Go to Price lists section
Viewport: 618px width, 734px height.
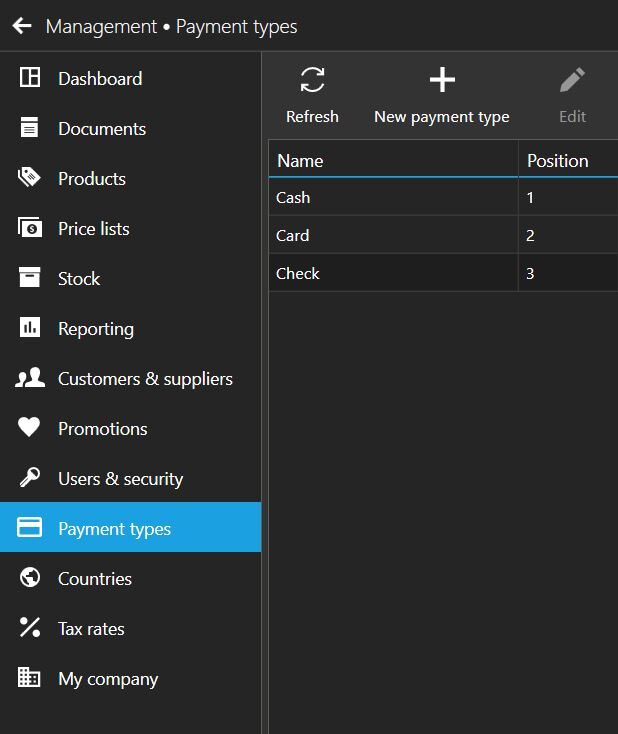[x=93, y=229]
